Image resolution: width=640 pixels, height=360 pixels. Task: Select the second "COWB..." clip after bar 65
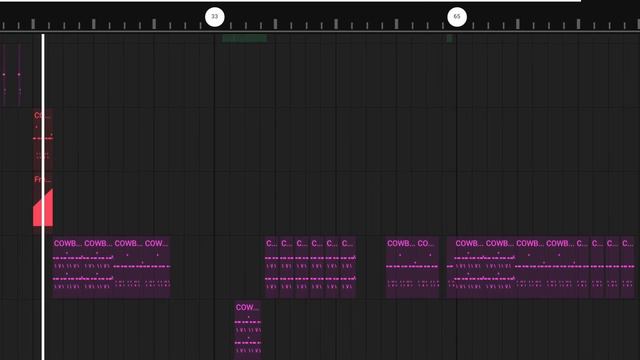tap(500, 267)
